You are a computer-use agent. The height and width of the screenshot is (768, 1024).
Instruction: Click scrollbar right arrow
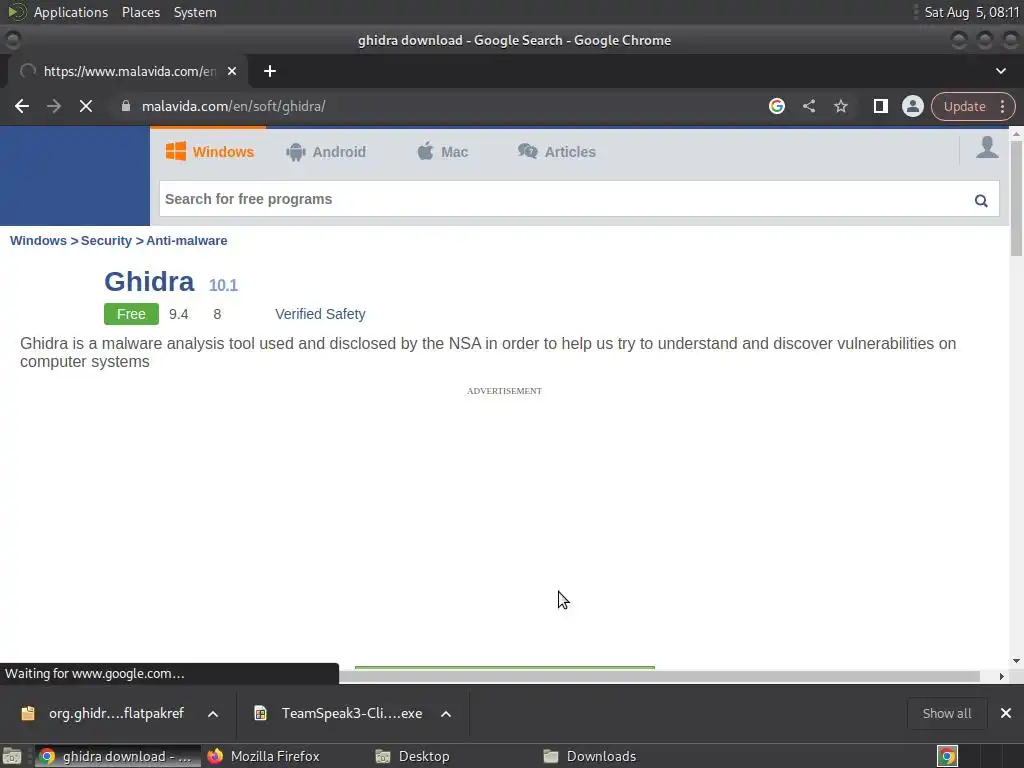(x=1001, y=677)
